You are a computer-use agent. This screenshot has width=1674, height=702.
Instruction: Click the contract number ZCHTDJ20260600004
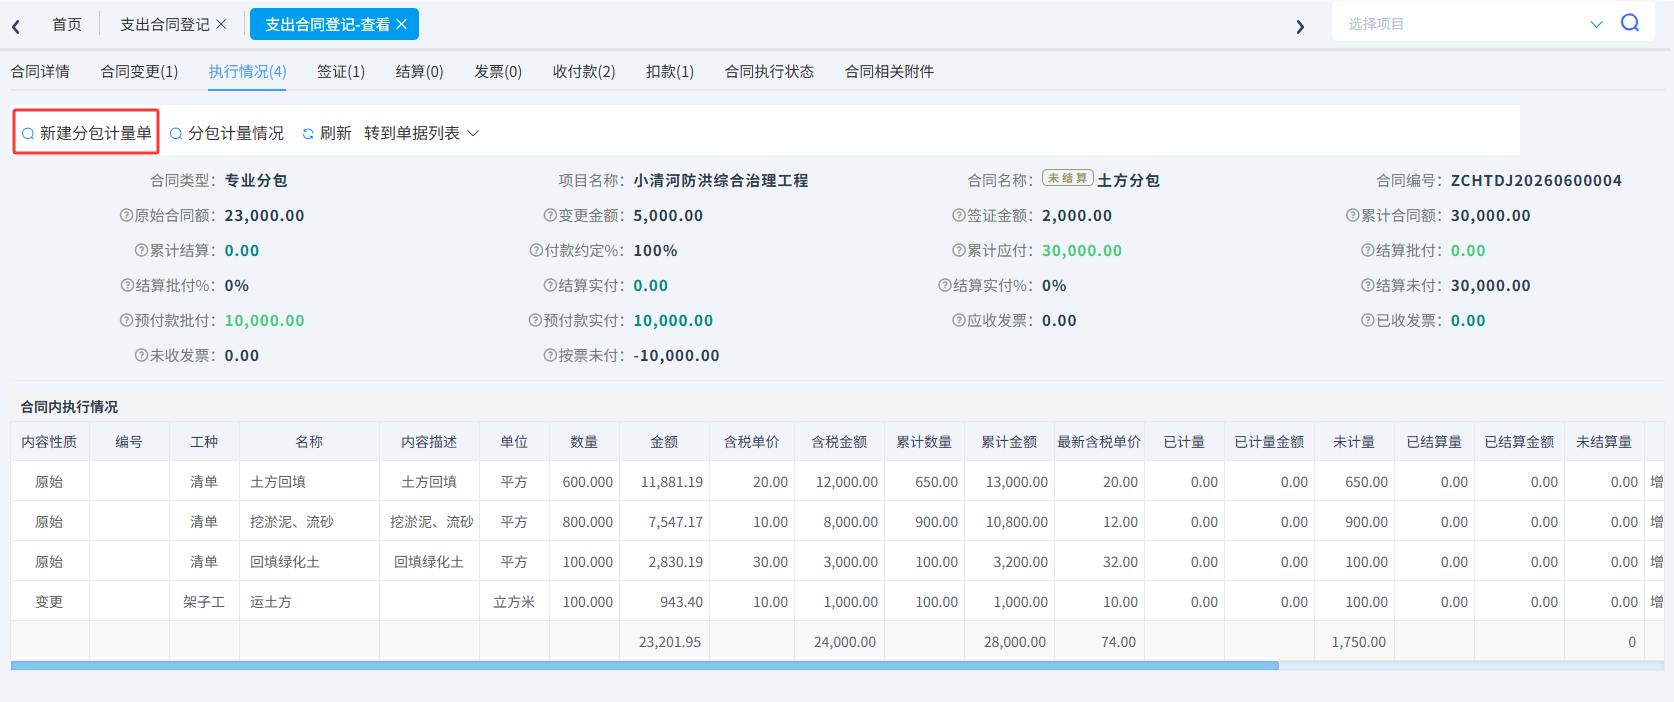pyautogui.click(x=1536, y=180)
